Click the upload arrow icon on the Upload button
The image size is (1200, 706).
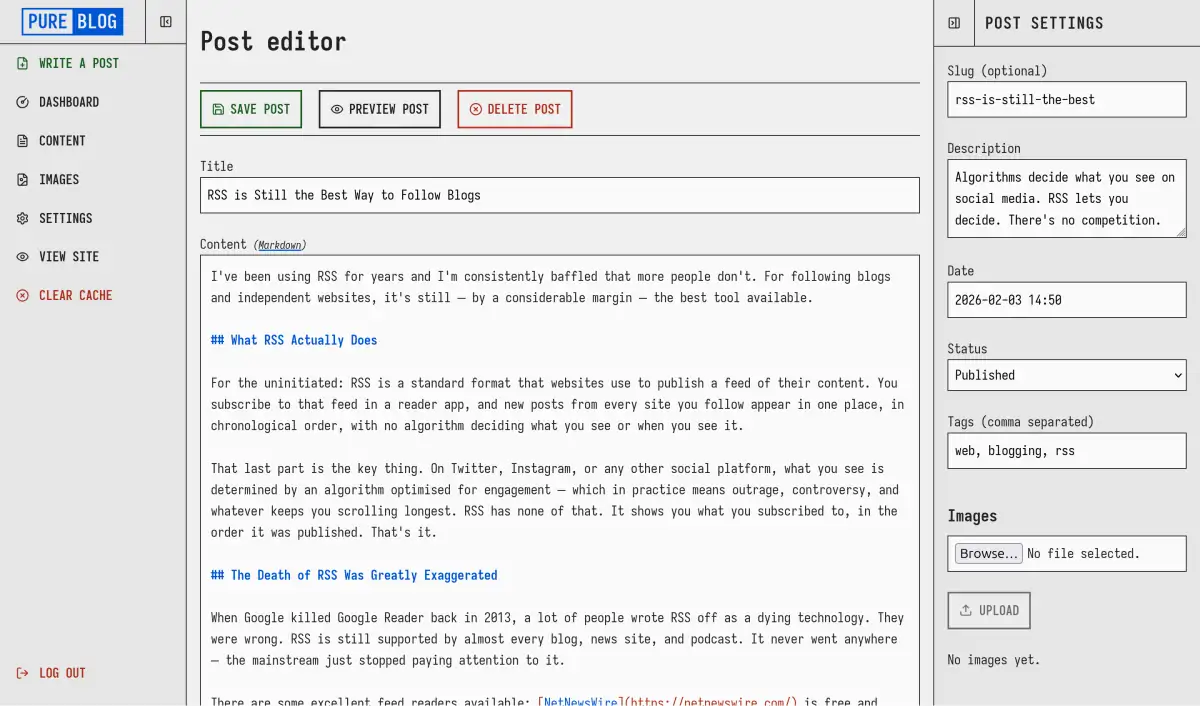click(965, 610)
